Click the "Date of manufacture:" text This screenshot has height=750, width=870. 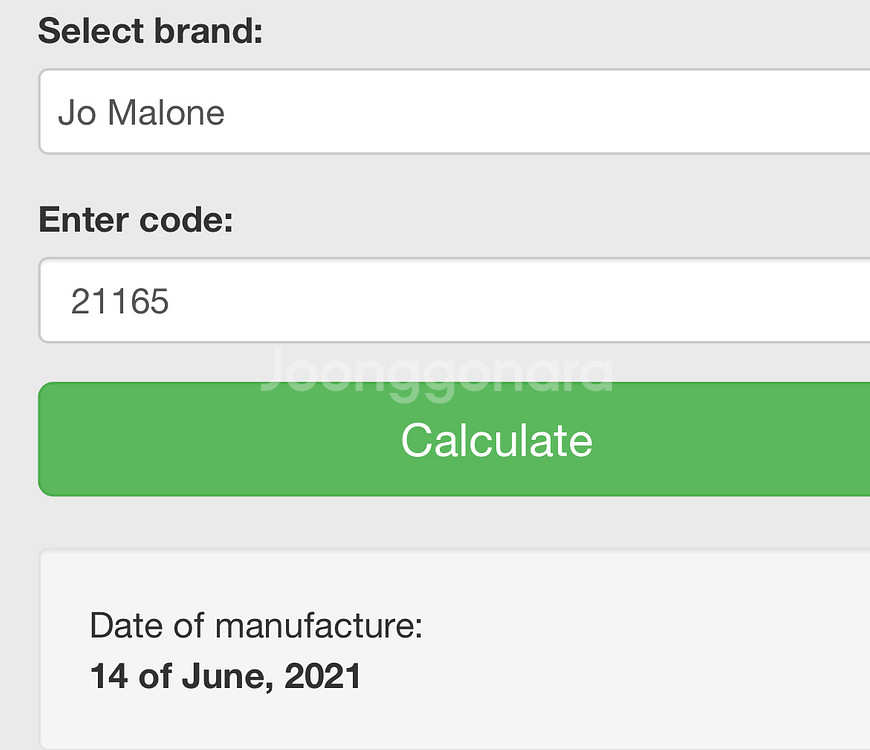[x=256, y=626]
